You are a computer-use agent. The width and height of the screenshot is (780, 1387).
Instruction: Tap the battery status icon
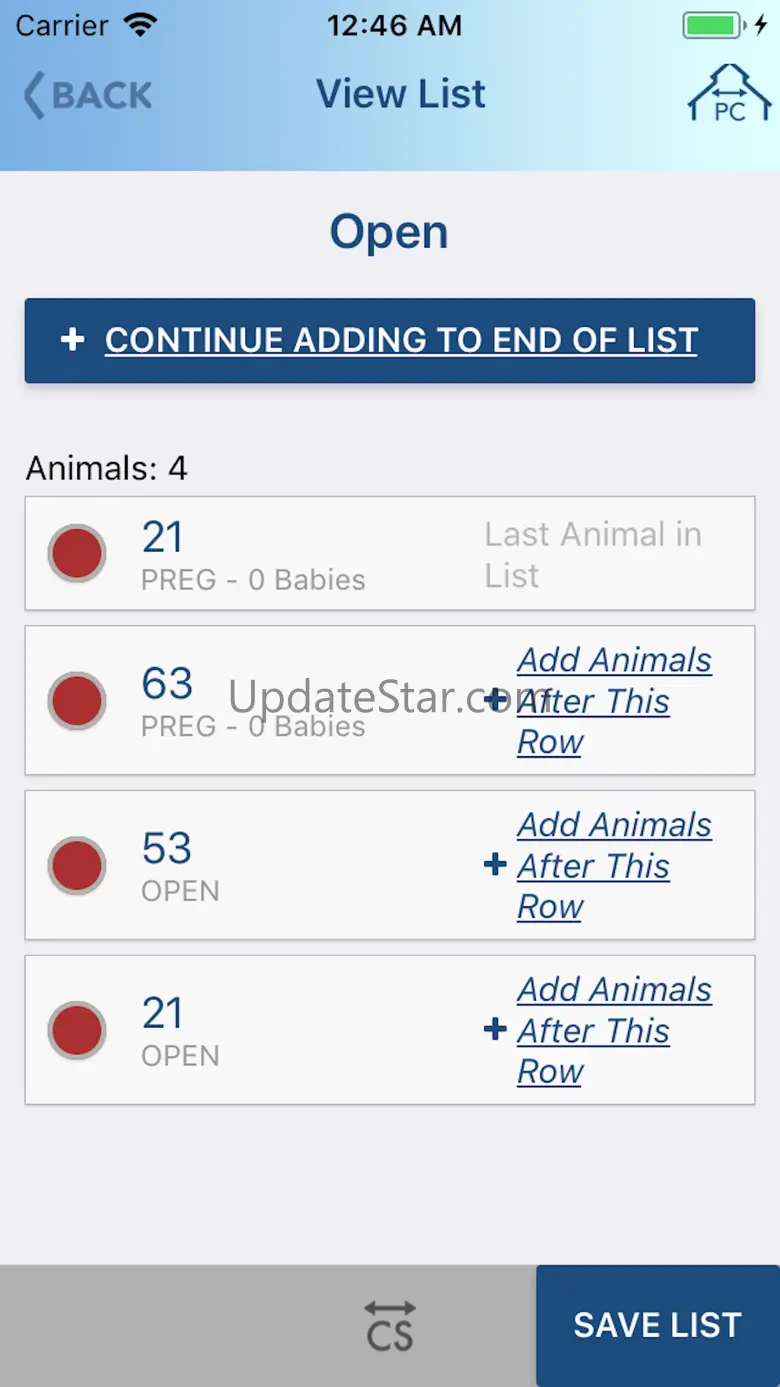click(x=711, y=26)
